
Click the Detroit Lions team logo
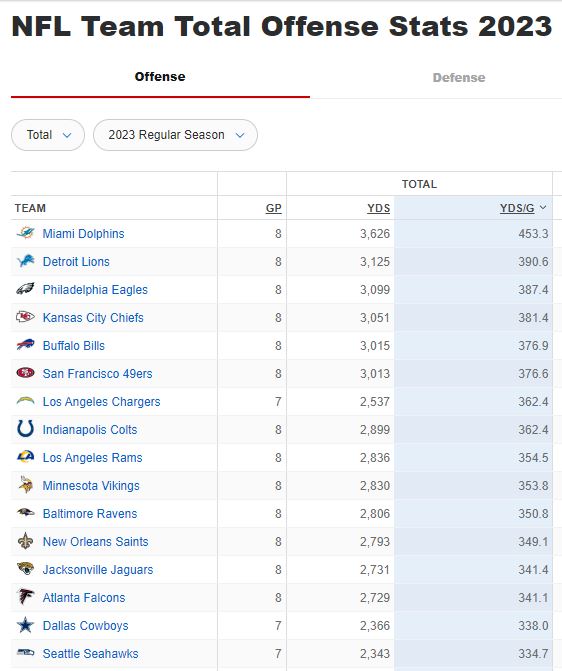[x=25, y=261]
